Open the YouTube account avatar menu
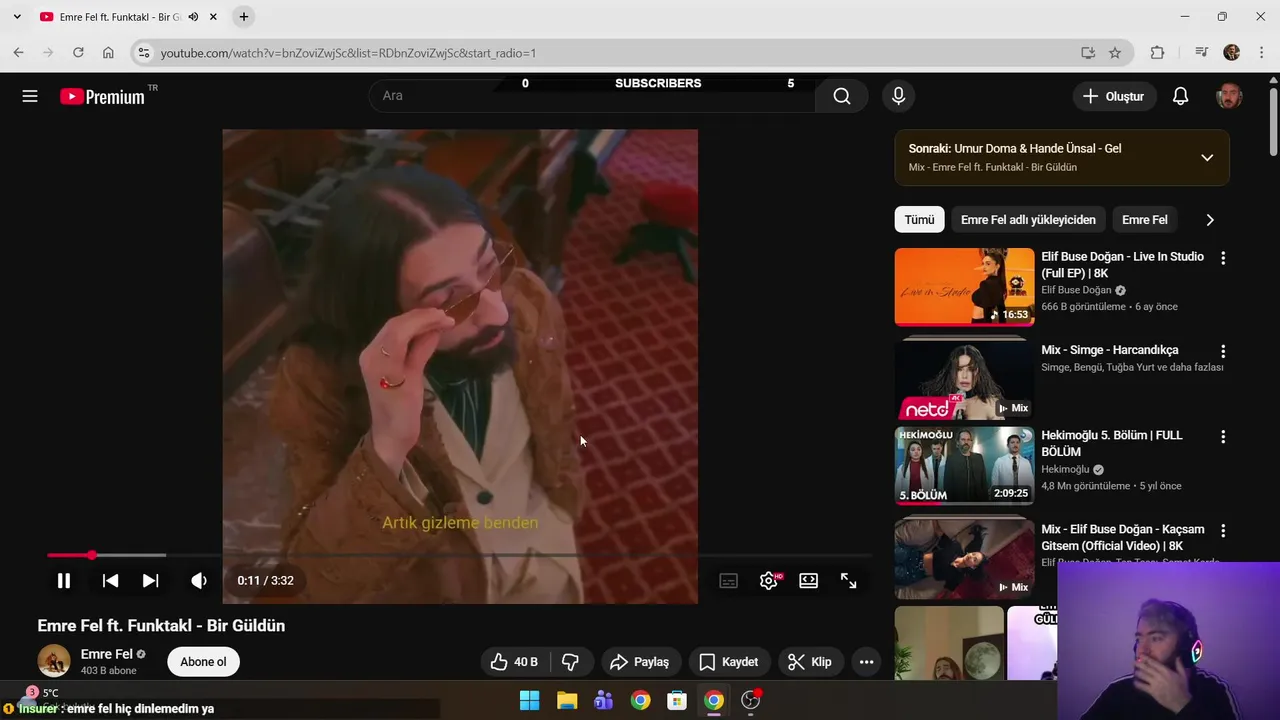The height and width of the screenshot is (720, 1280). (1229, 96)
